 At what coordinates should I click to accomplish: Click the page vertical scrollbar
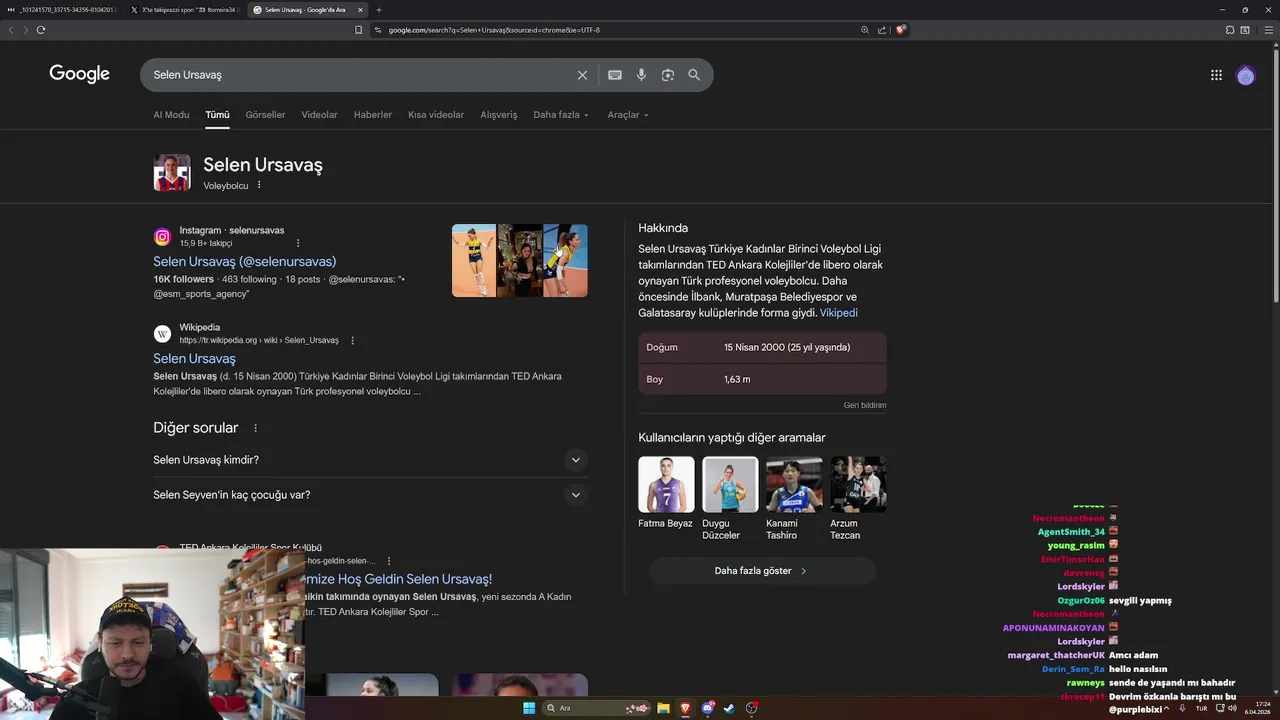tap(1275, 175)
